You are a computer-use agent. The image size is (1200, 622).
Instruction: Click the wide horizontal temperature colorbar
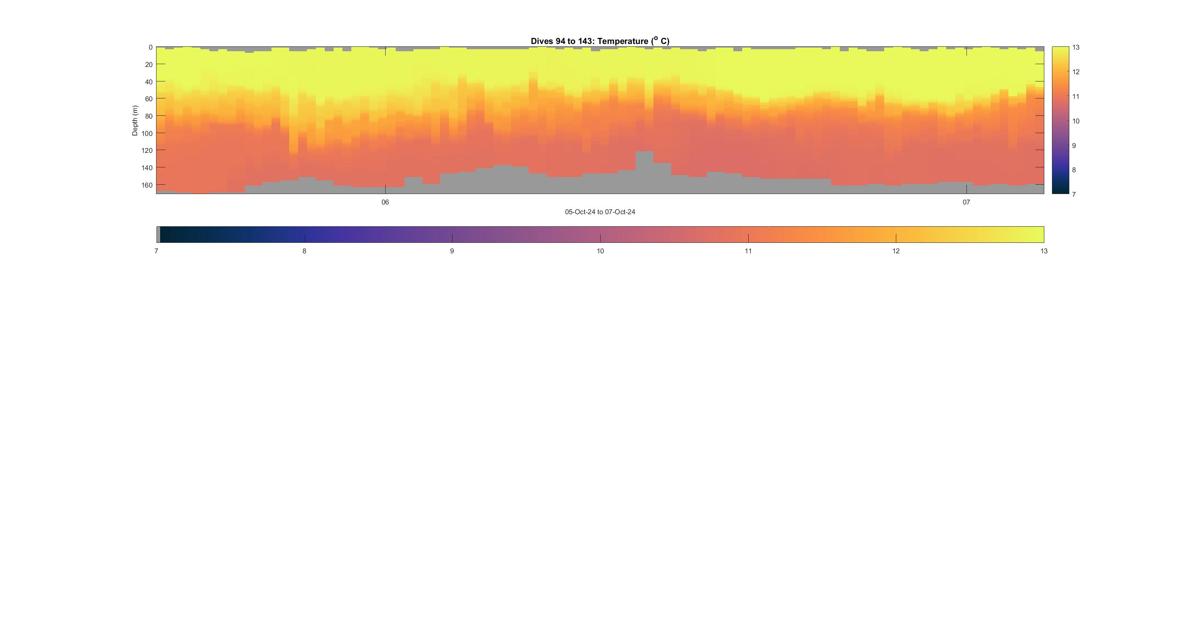coord(600,234)
